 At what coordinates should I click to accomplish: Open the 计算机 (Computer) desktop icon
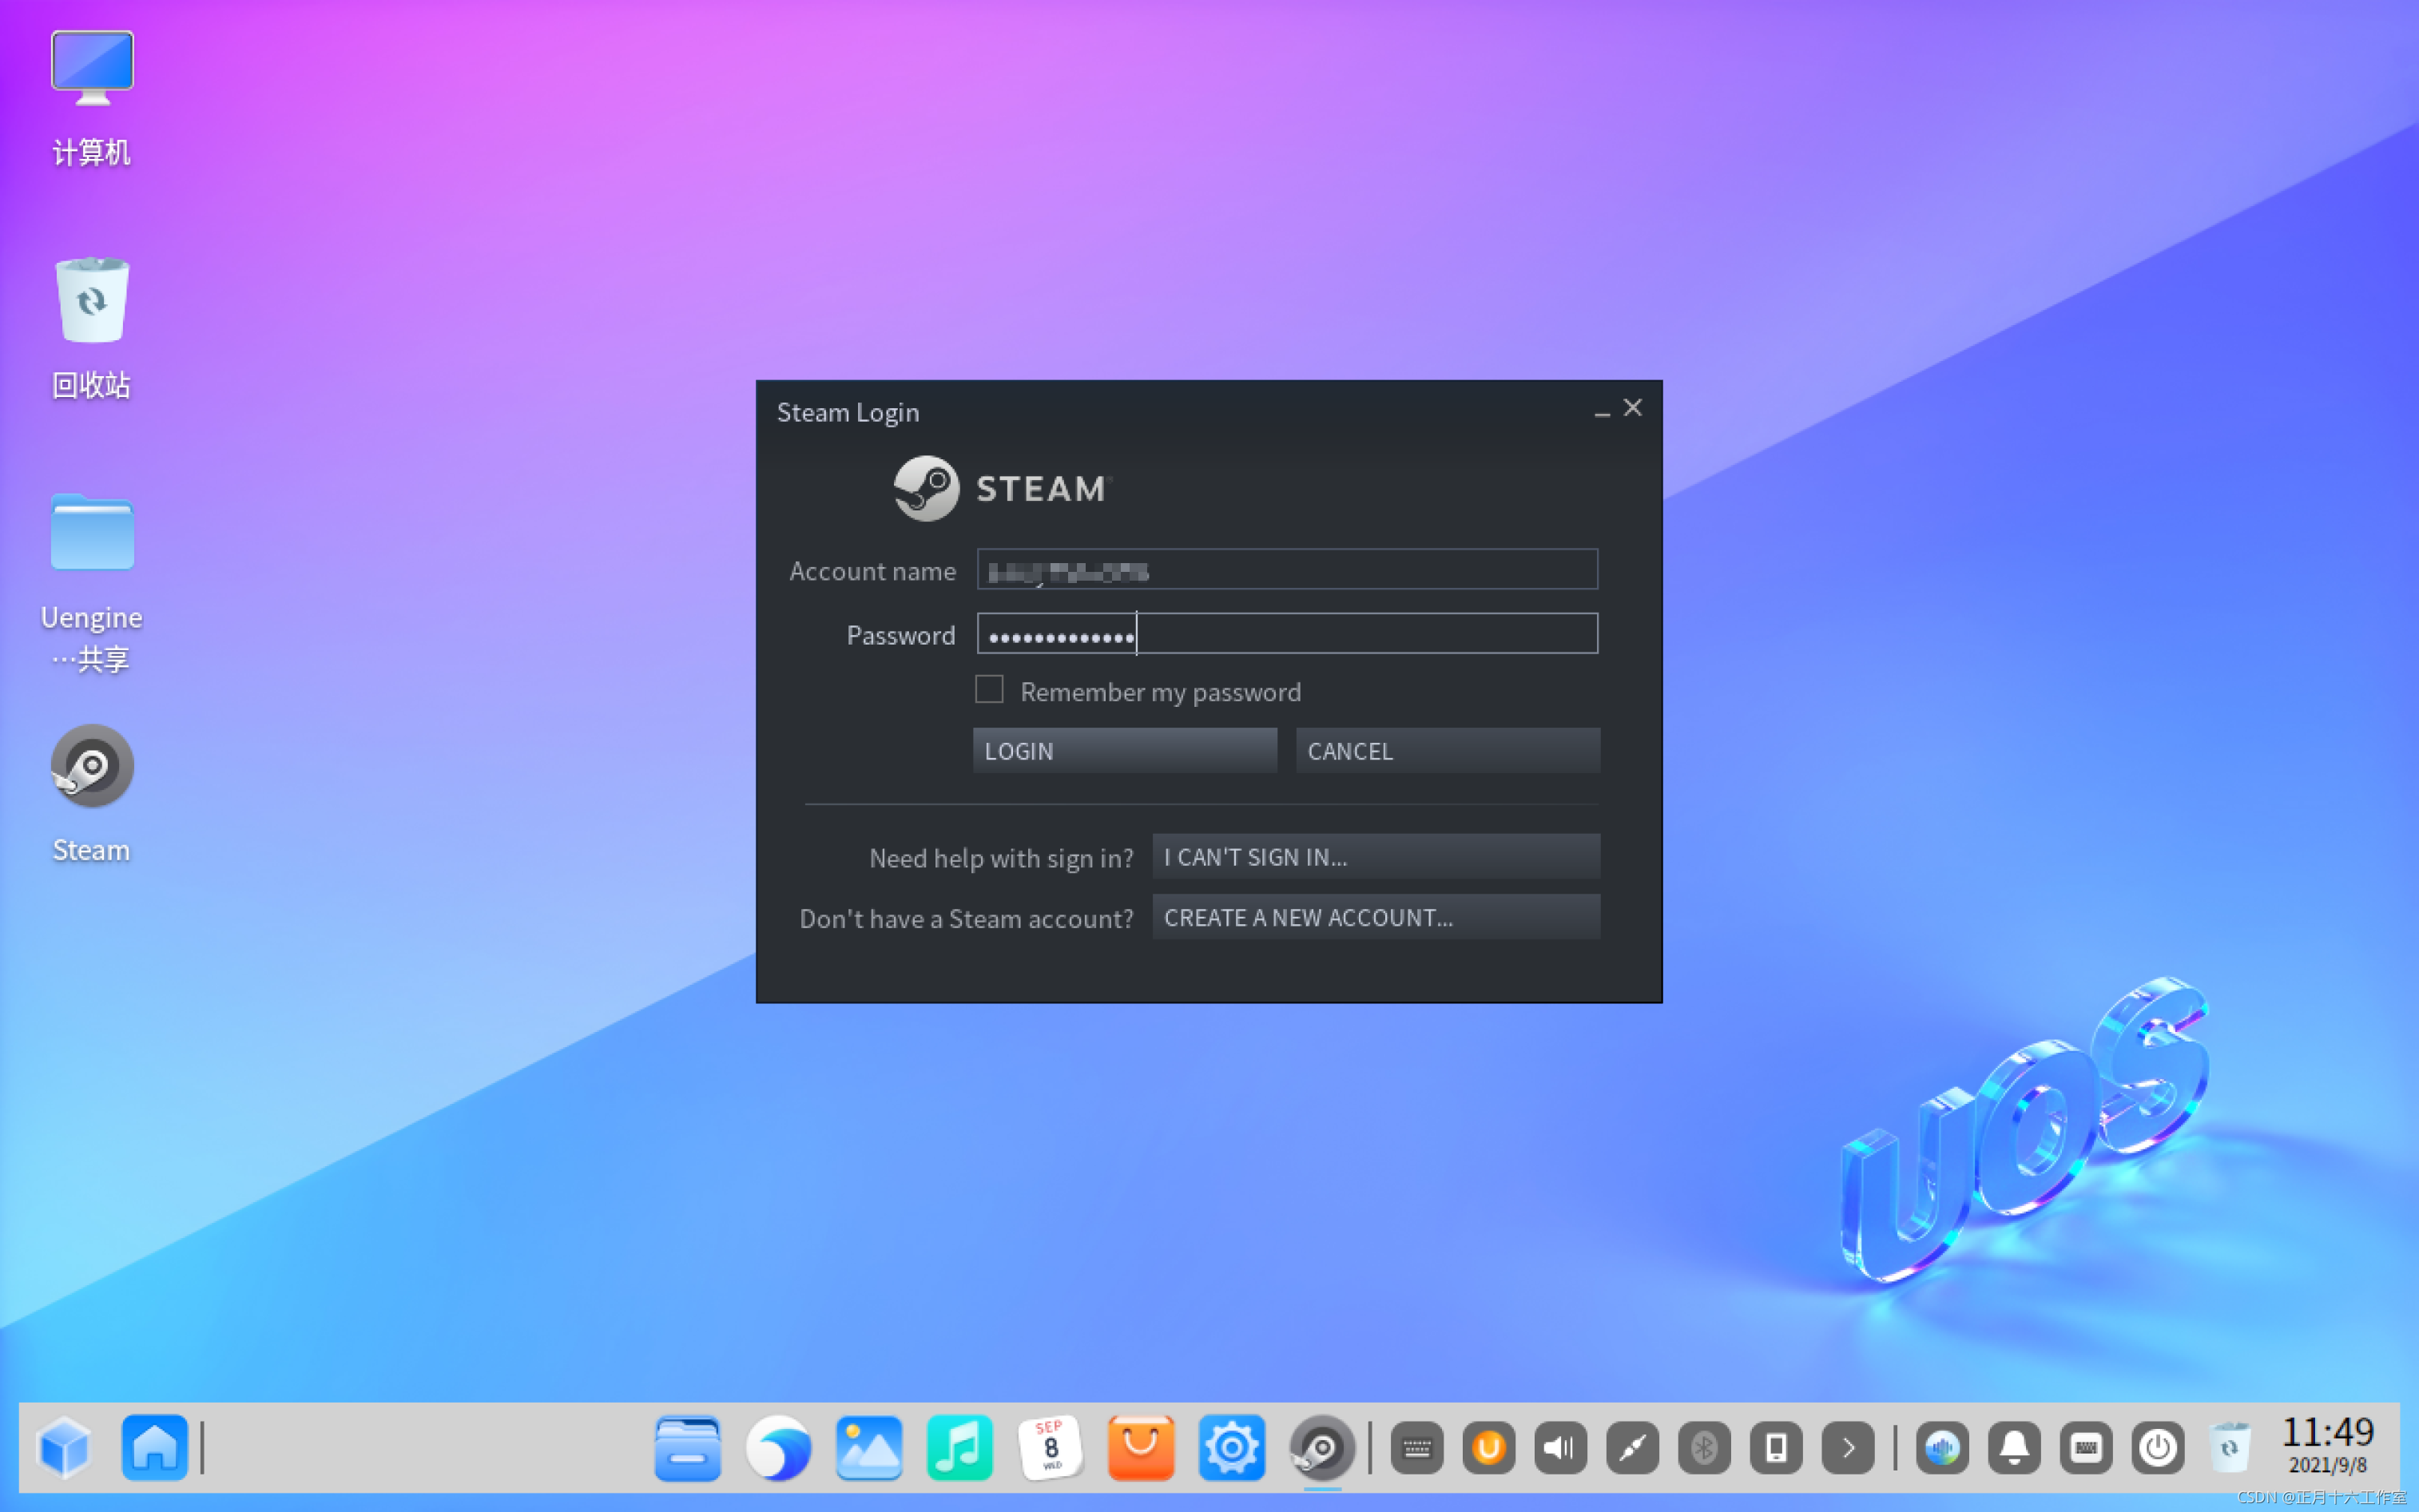[91, 66]
